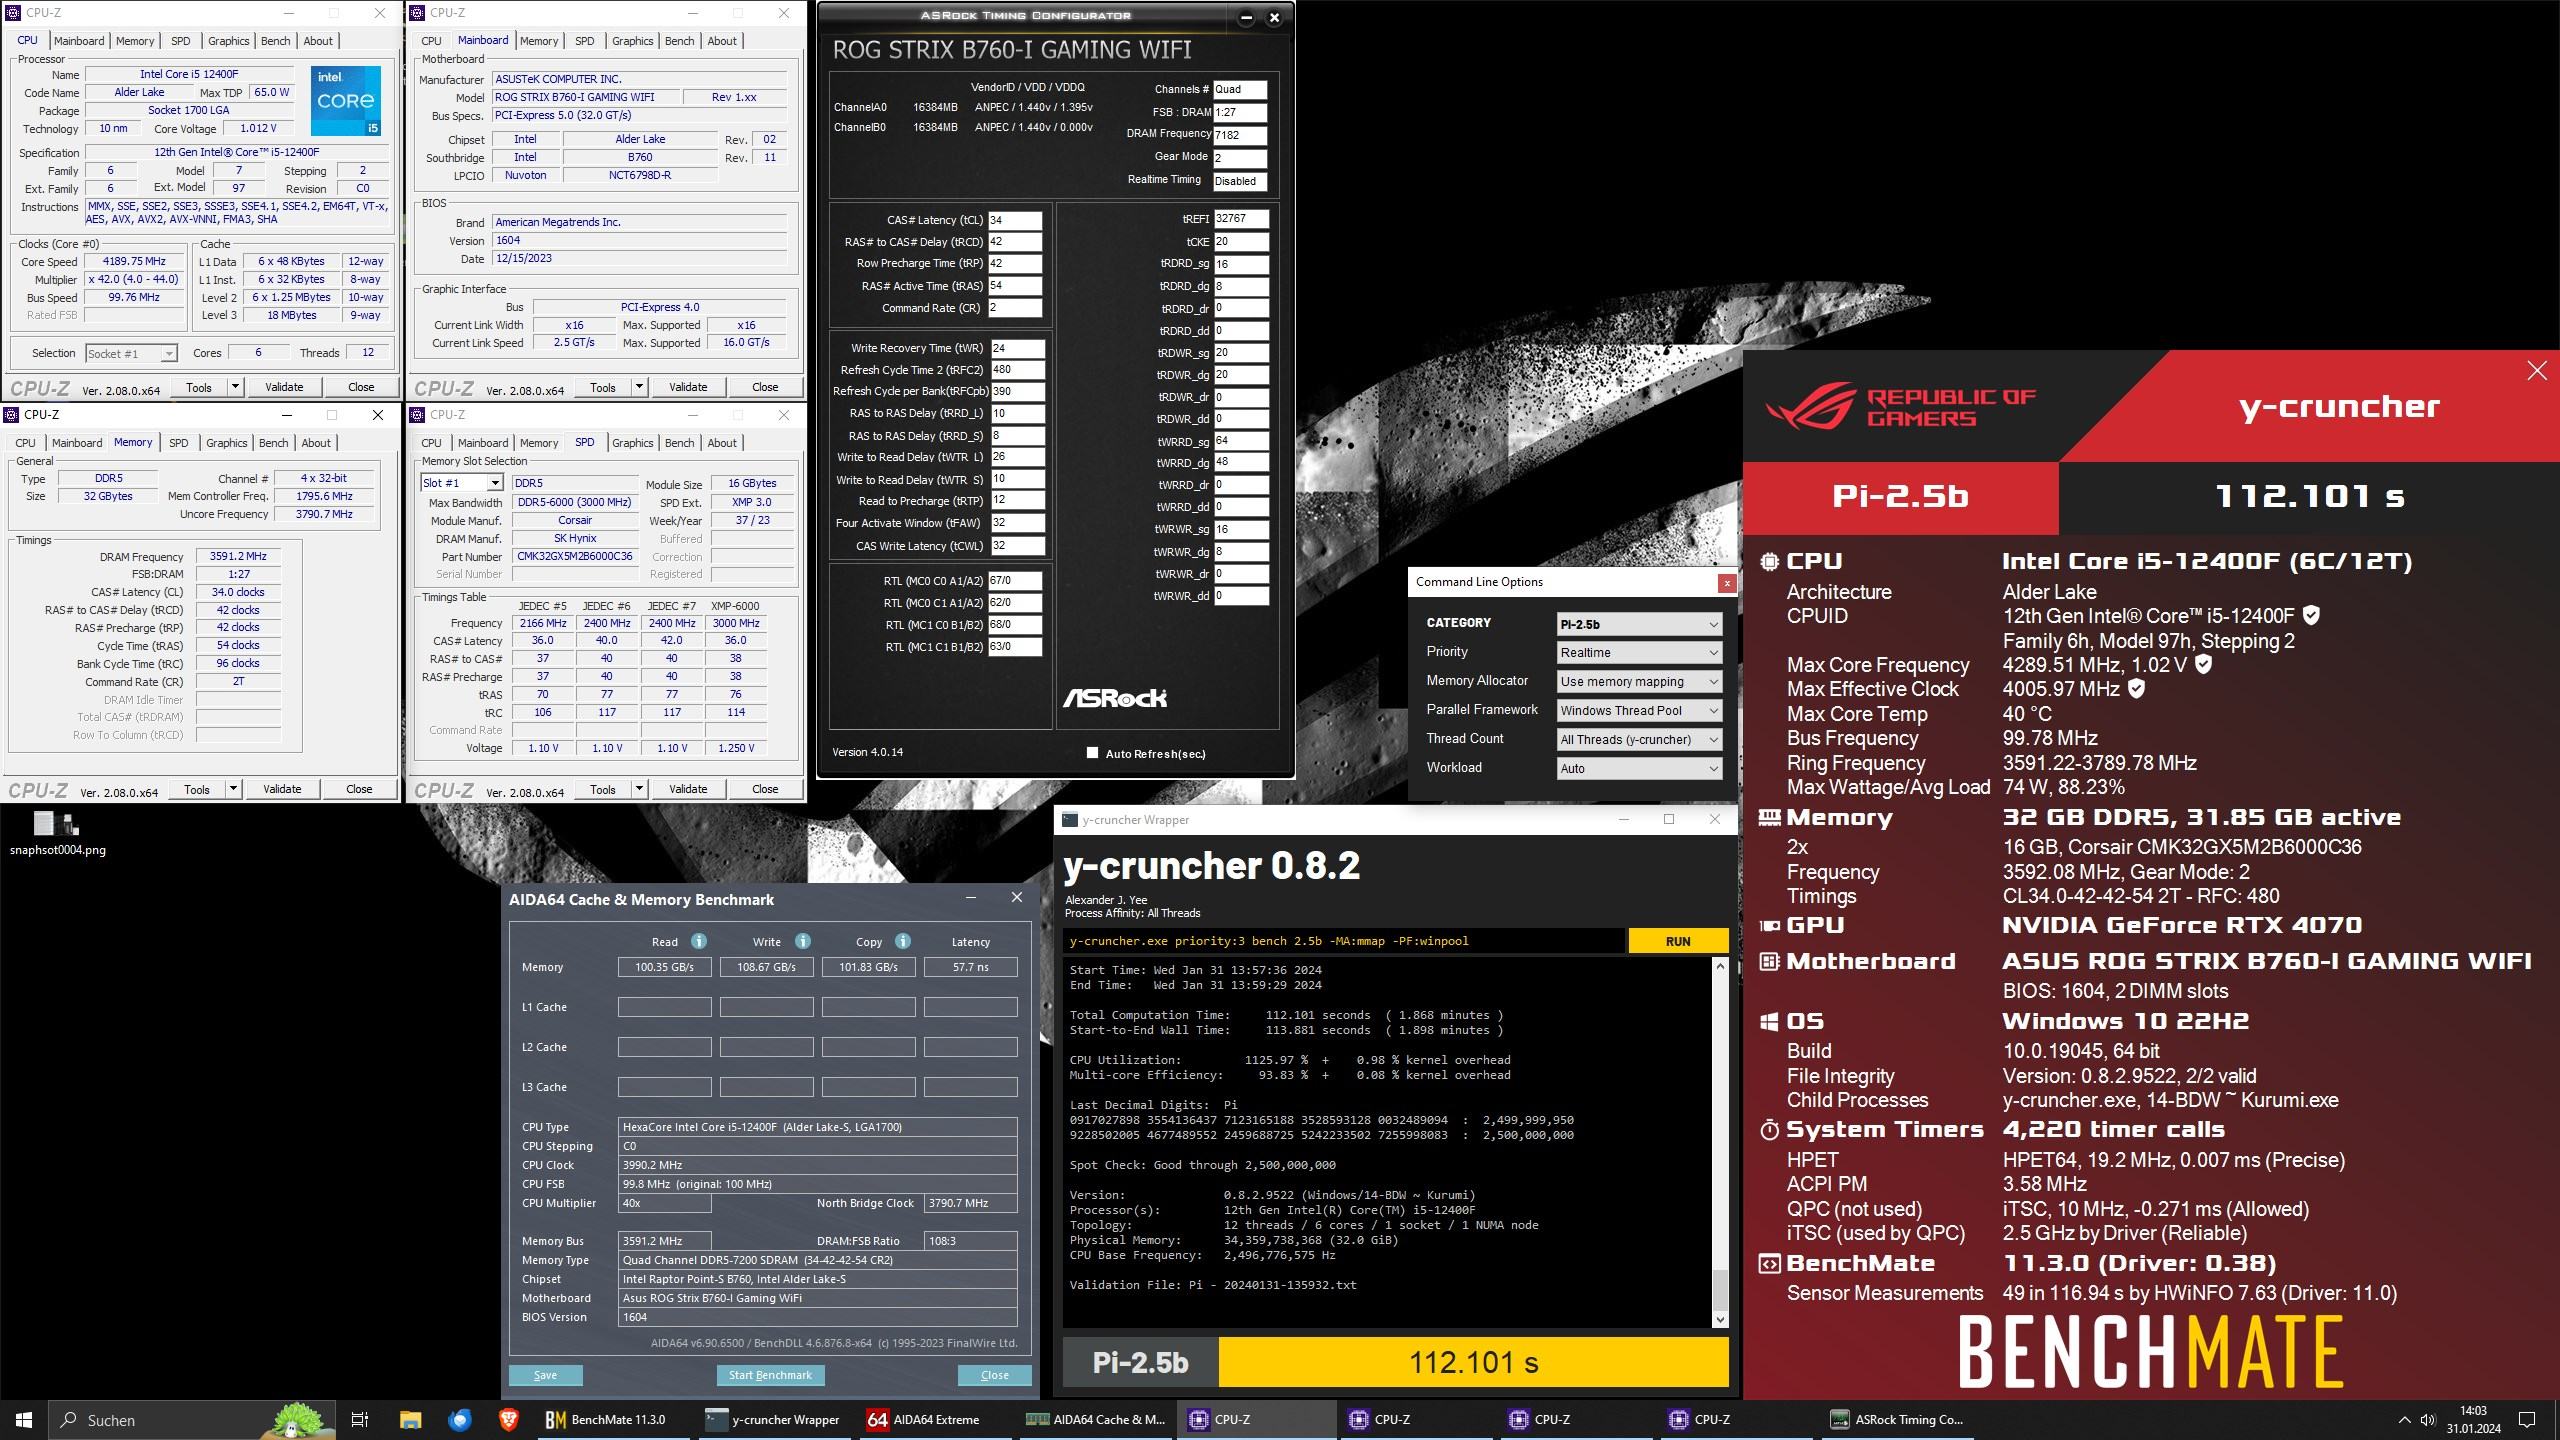Click Save in AIDA64 benchmark window

click(545, 1375)
